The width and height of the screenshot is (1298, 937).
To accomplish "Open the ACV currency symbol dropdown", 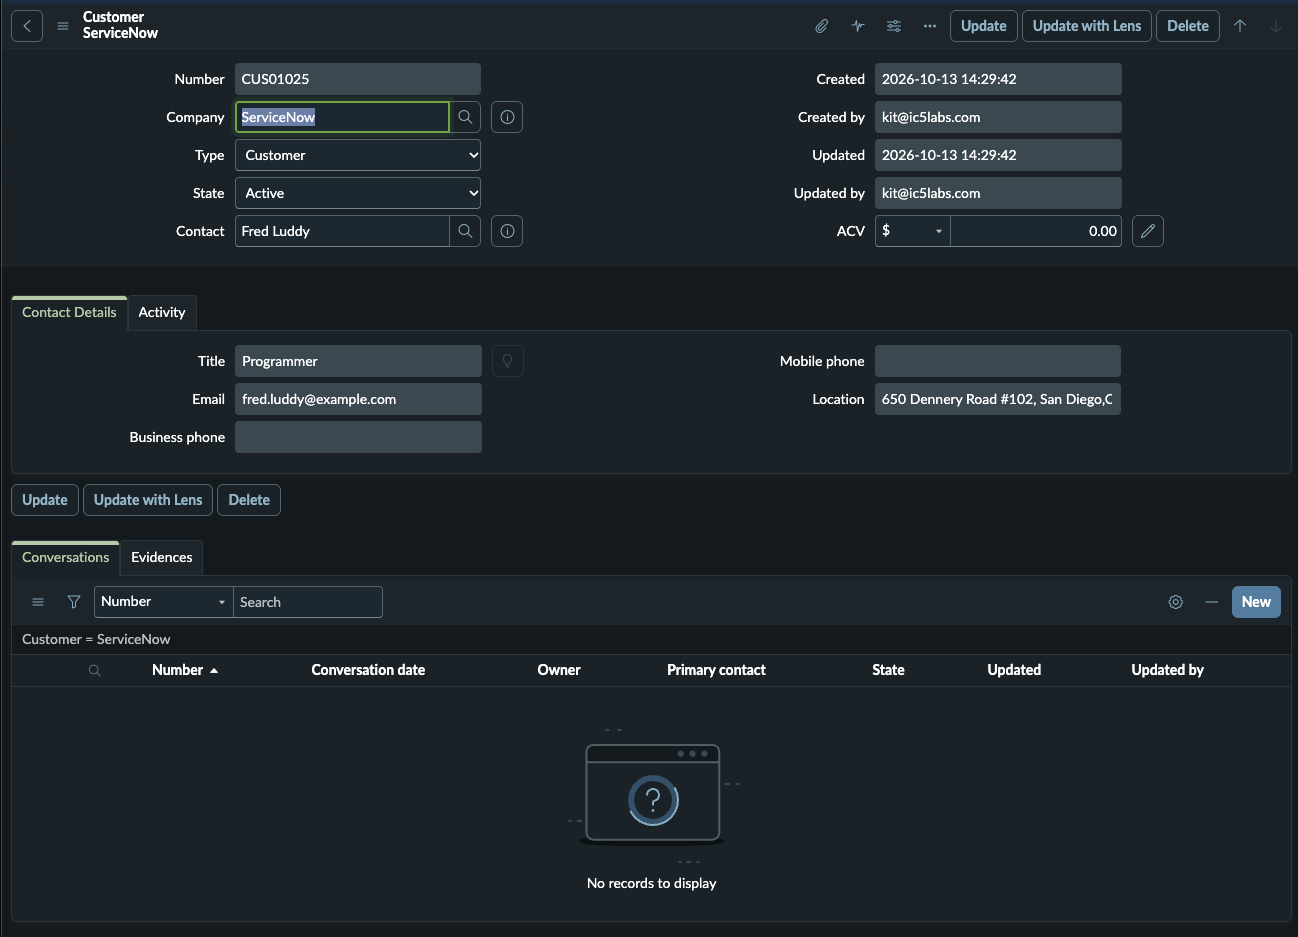I will tap(913, 231).
